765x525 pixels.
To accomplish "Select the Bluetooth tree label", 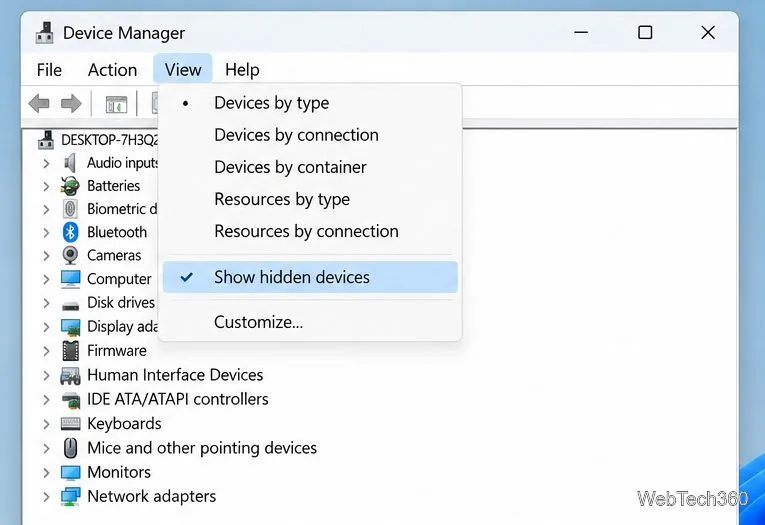I will click(117, 232).
